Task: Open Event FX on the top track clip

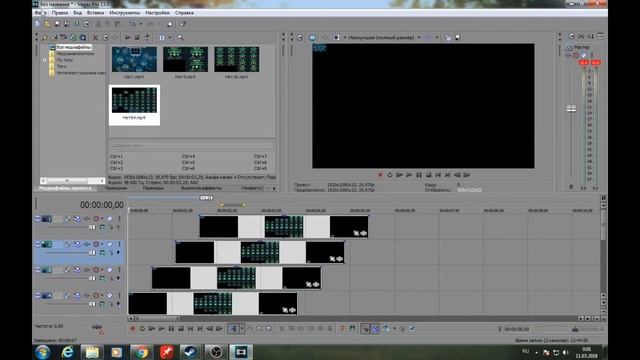Action: pos(364,233)
